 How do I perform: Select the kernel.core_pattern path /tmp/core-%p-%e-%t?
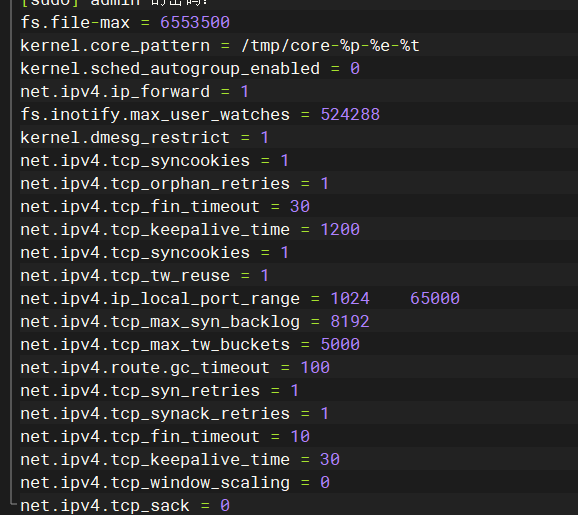point(330,46)
